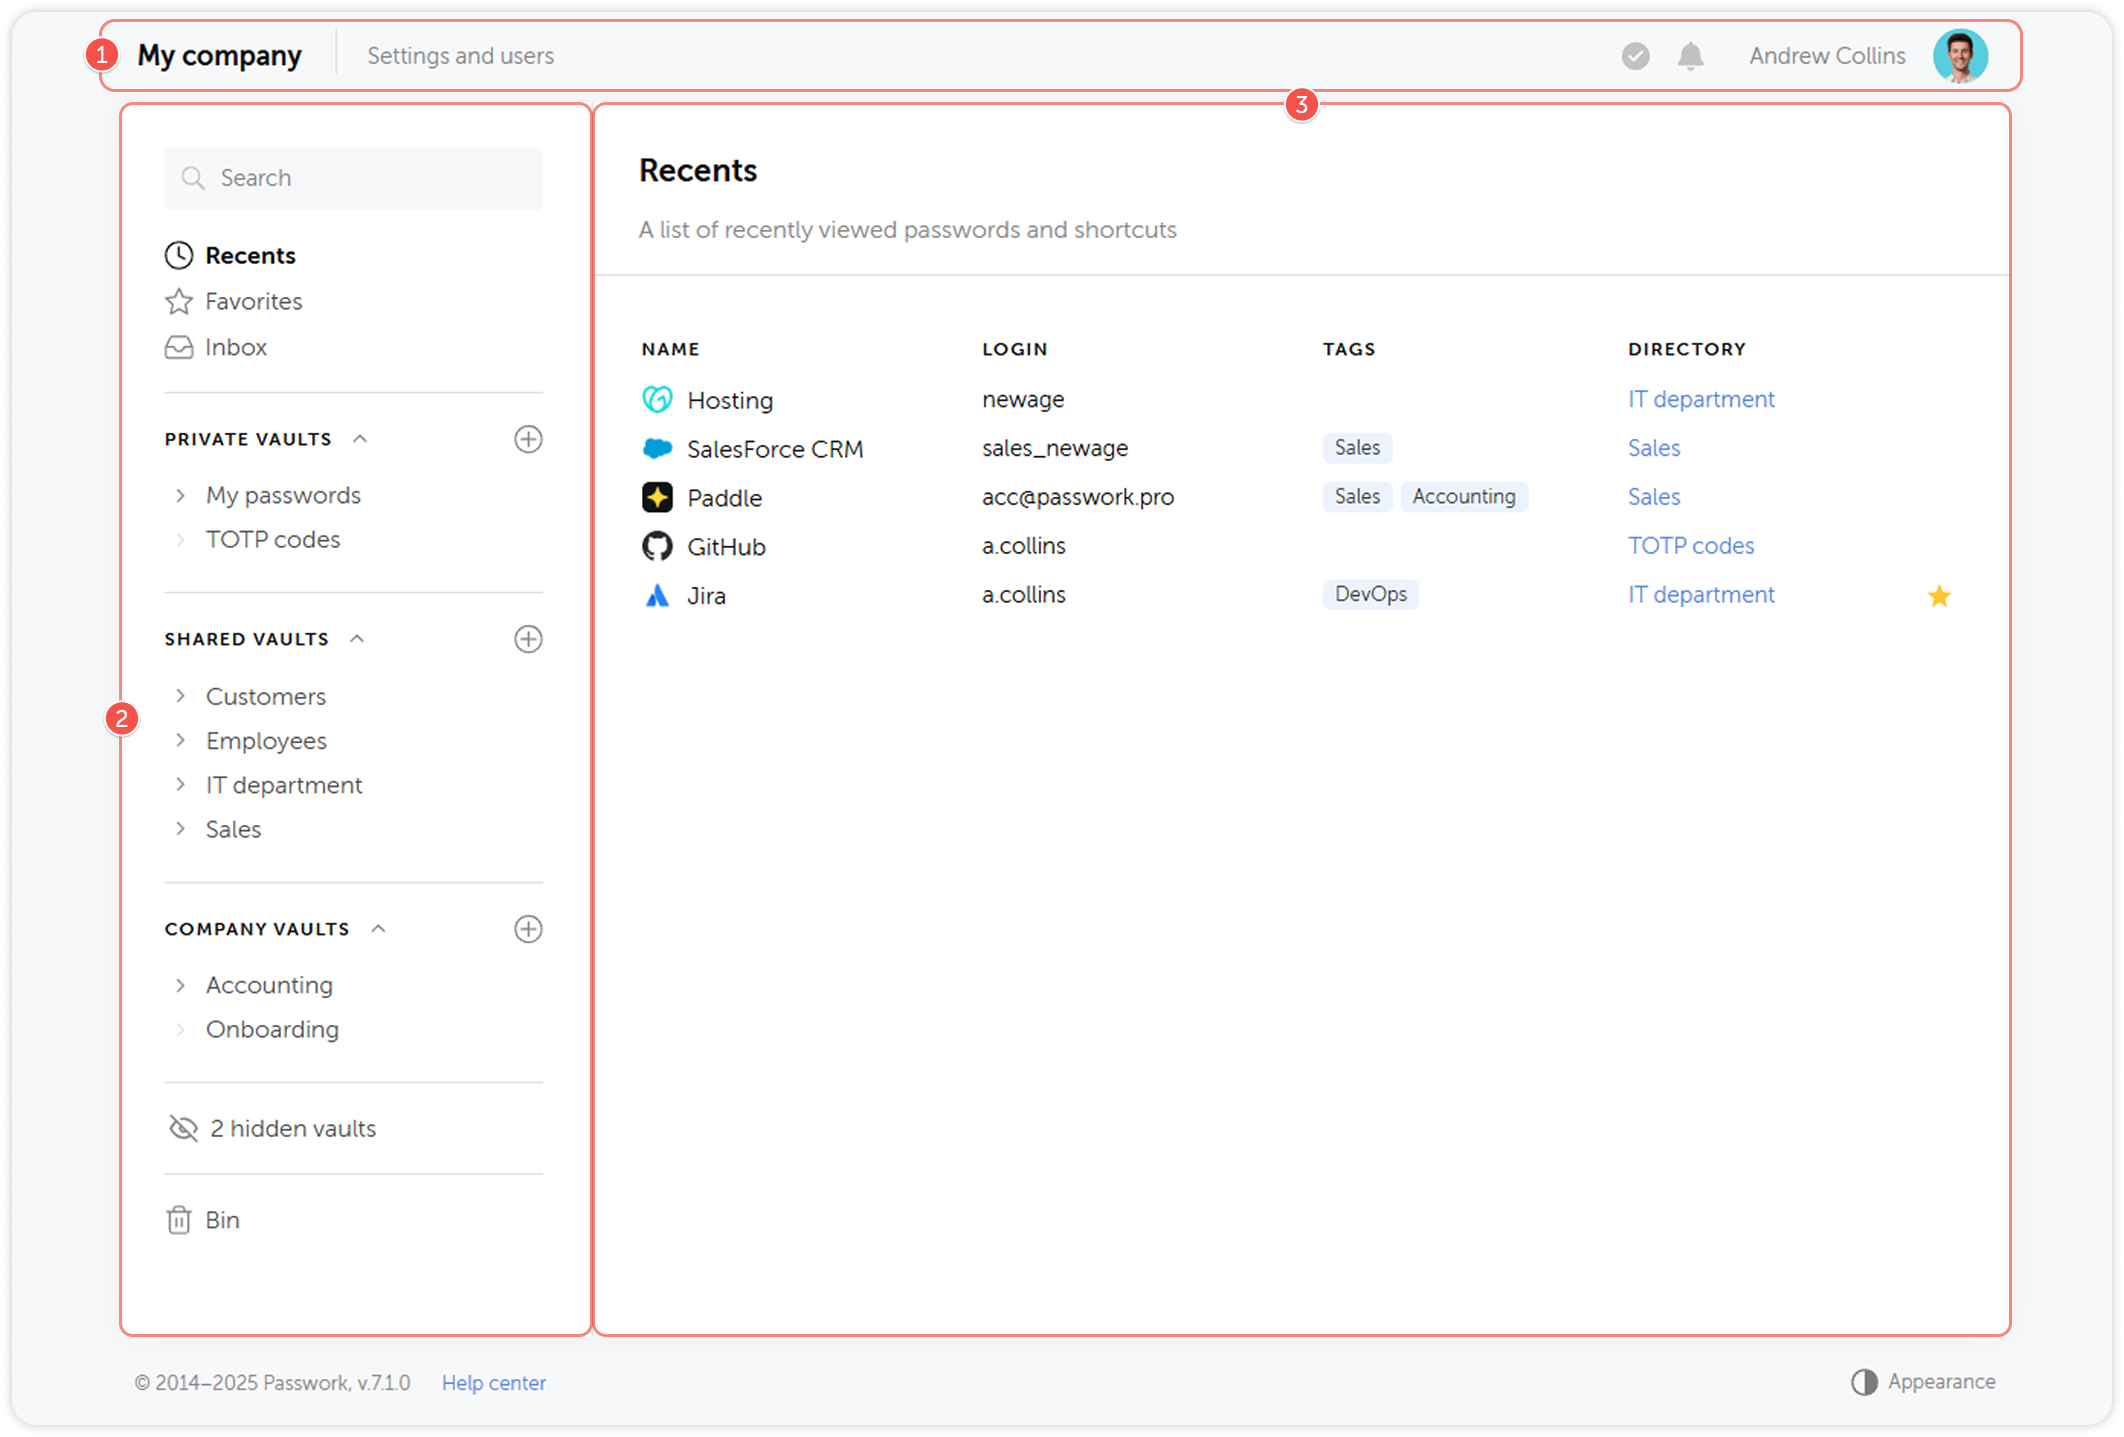The height and width of the screenshot is (1437, 2124).
Task: Open the Bin trash icon
Action: (178, 1219)
